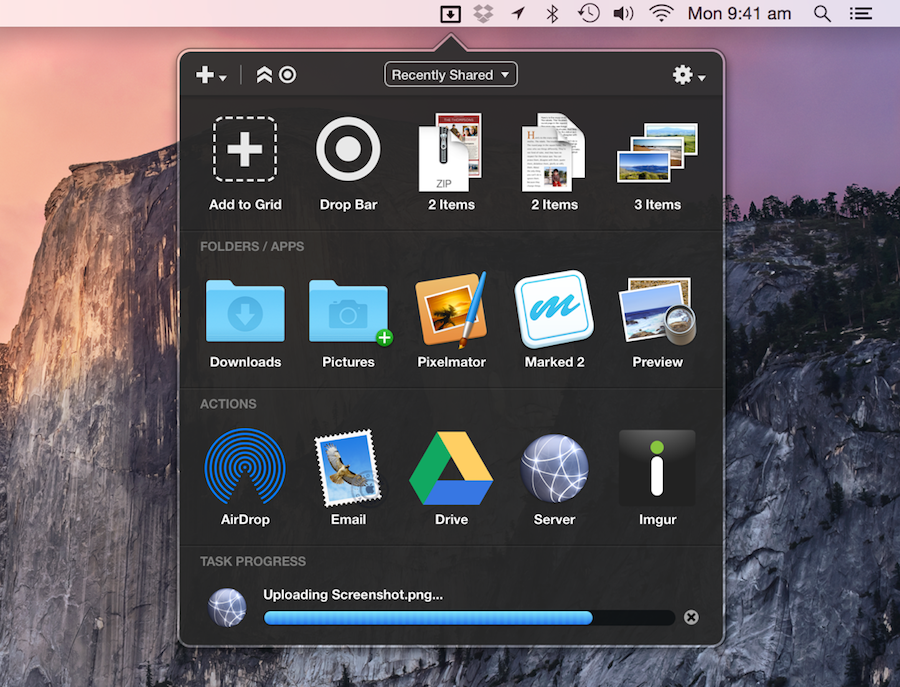Click the Add to Grid label
This screenshot has width=900, height=687.
pos(245,204)
